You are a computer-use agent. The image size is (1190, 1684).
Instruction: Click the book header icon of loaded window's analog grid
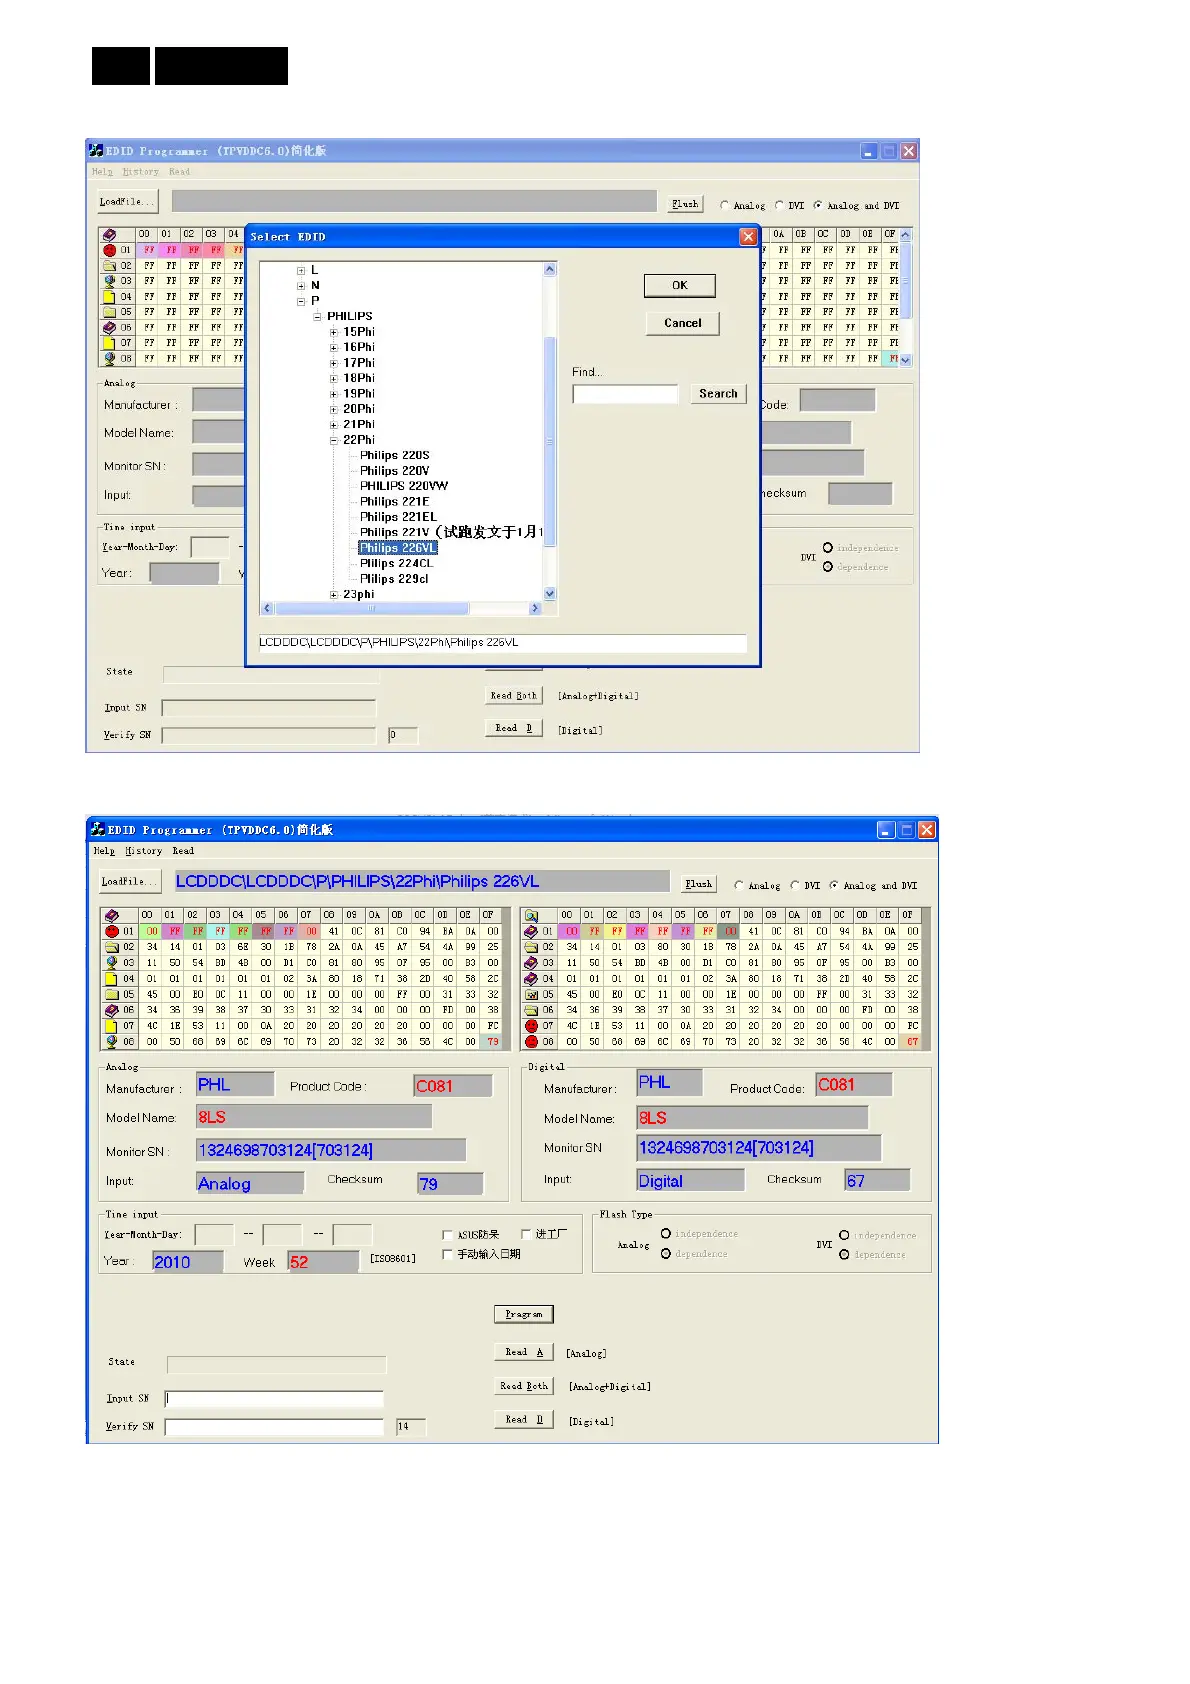(x=112, y=915)
